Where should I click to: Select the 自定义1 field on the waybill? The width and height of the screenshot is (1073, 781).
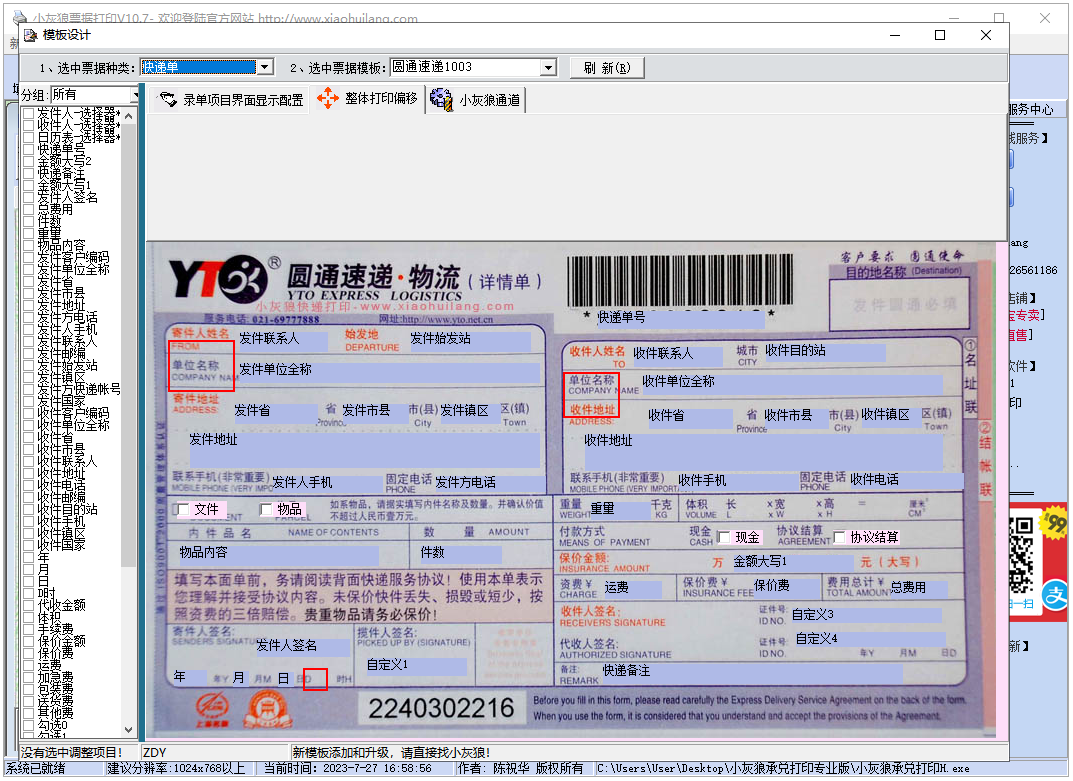point(416,665)
